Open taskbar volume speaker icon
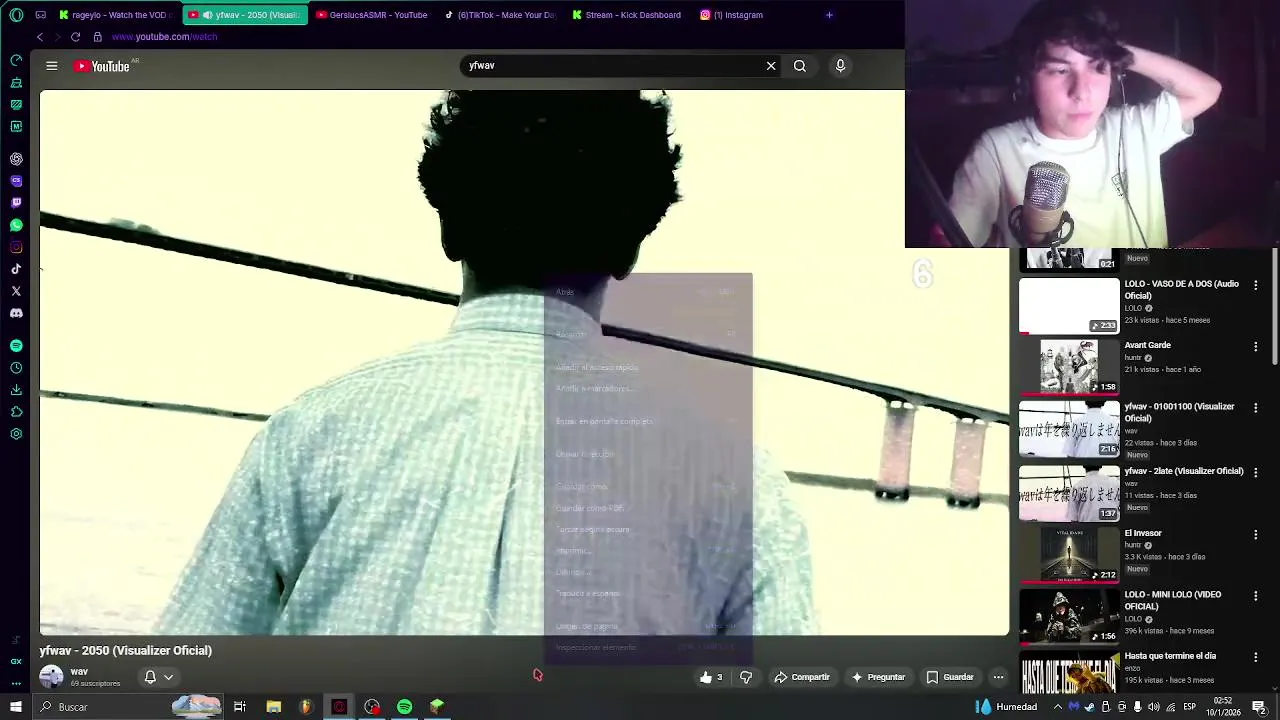 pos(1154,707)
